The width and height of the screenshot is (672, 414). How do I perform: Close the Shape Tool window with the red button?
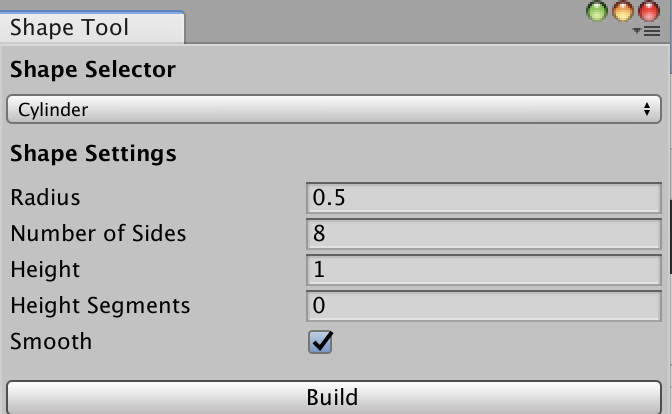point(647,11)
